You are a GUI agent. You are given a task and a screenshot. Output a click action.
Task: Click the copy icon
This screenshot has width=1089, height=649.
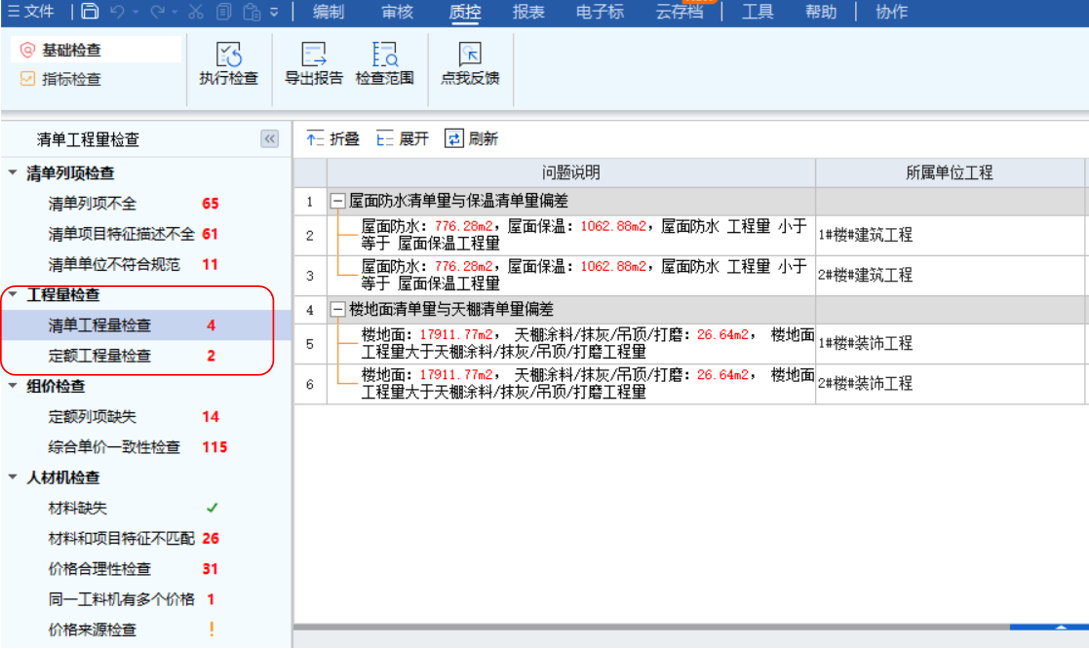pyautogui.click(x=224, y=12)
